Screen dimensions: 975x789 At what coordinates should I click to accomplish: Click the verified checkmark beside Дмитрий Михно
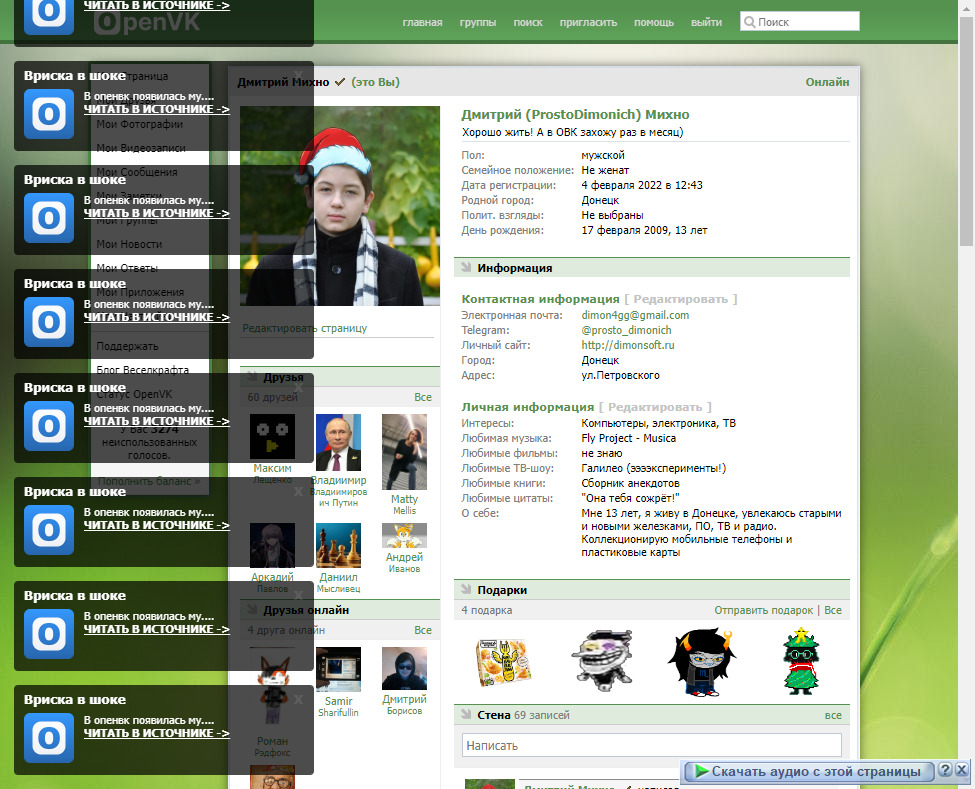[x=340, y=82]
